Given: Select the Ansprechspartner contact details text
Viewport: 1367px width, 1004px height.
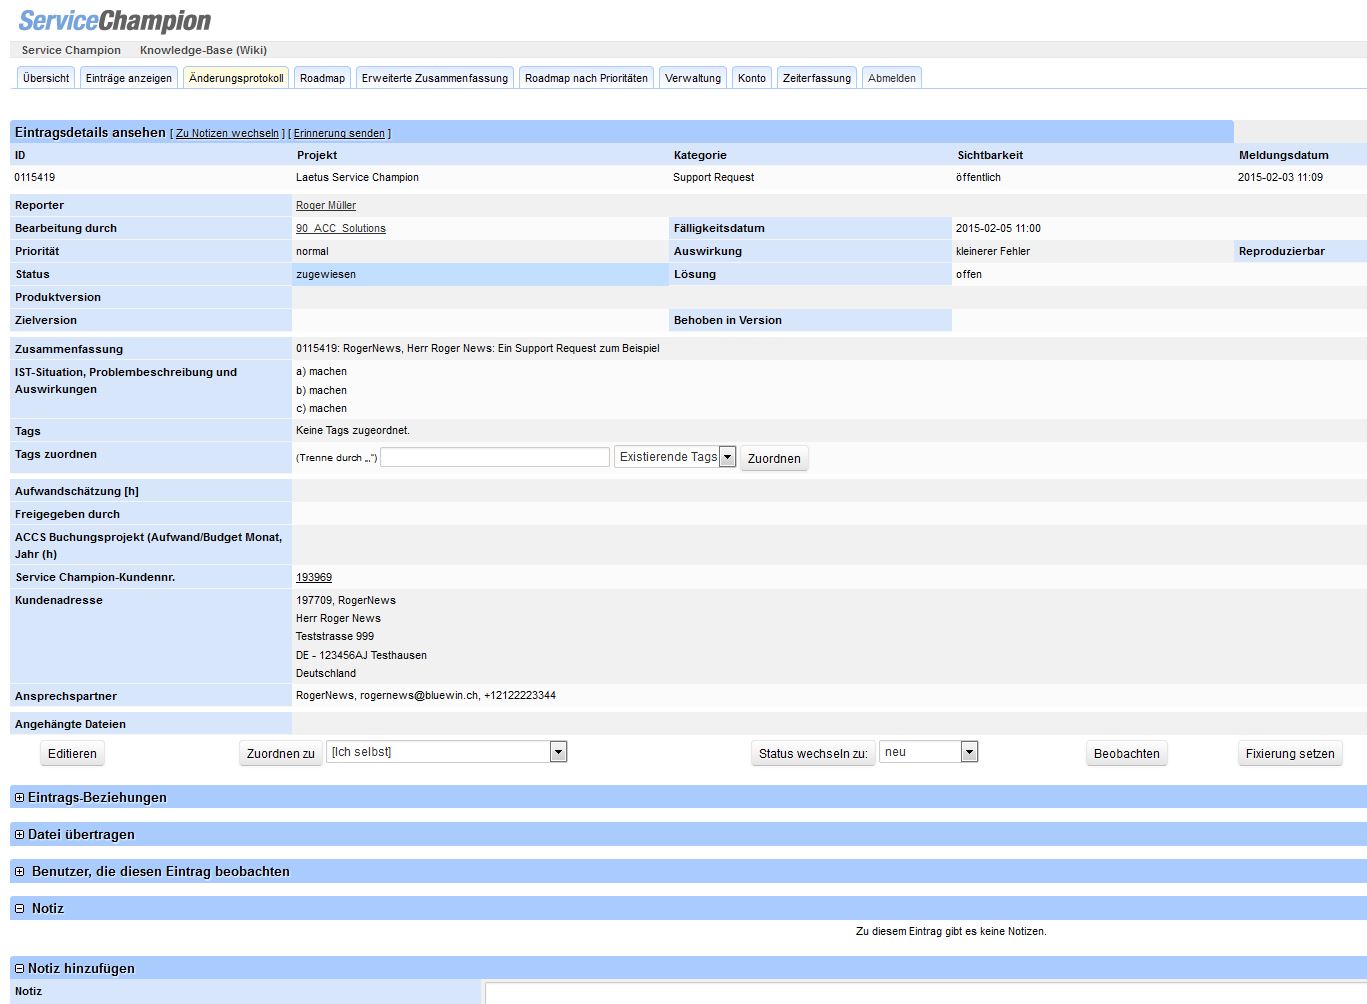Looking at the screenshot, I should (426, 695).
